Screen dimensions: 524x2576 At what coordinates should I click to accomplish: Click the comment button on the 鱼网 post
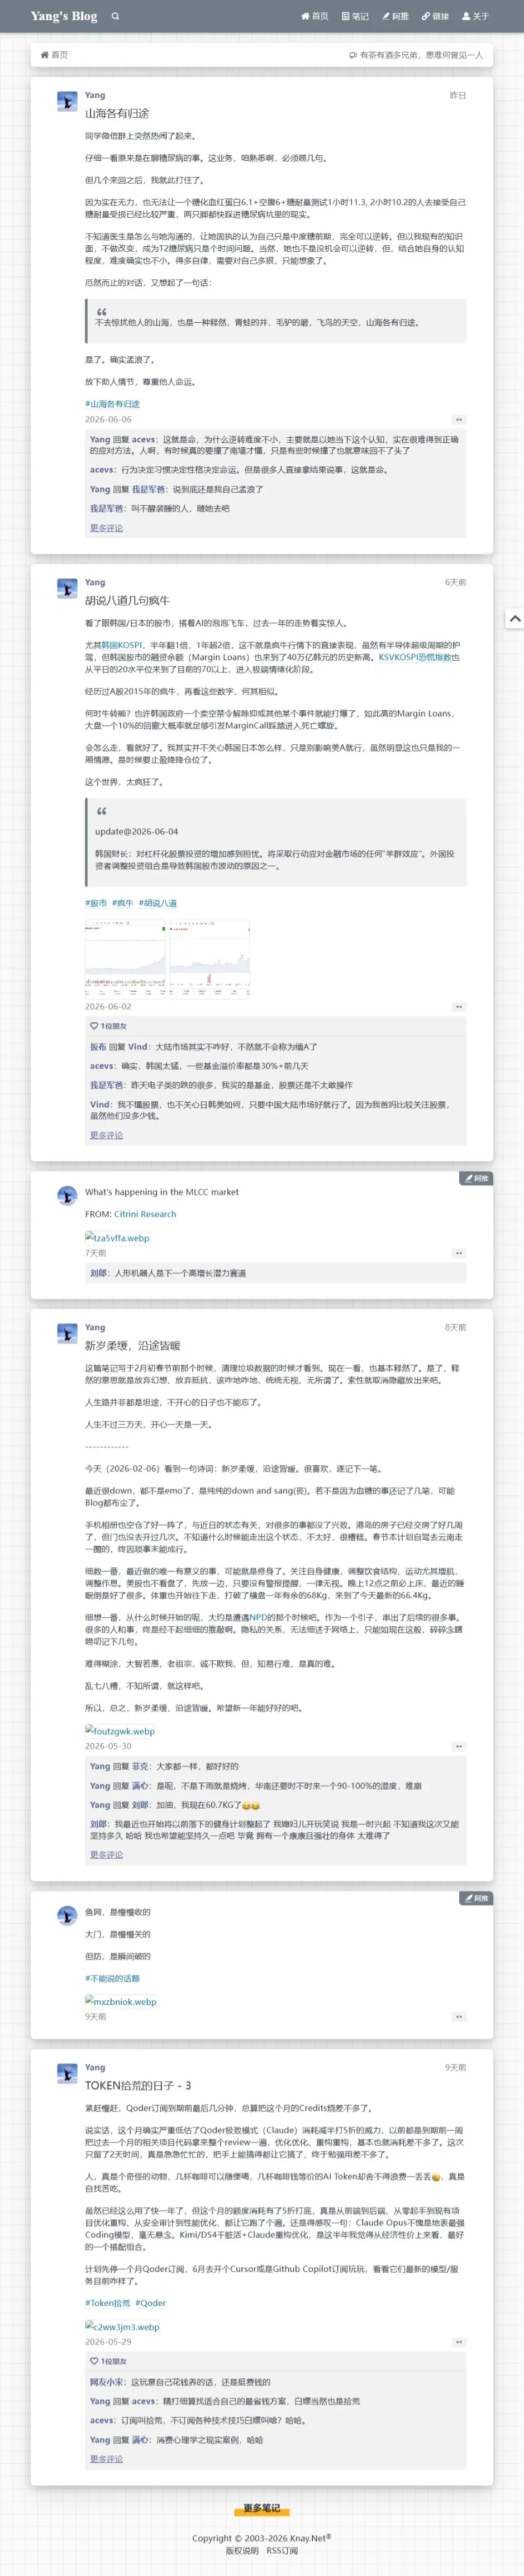click(458, 2017)
